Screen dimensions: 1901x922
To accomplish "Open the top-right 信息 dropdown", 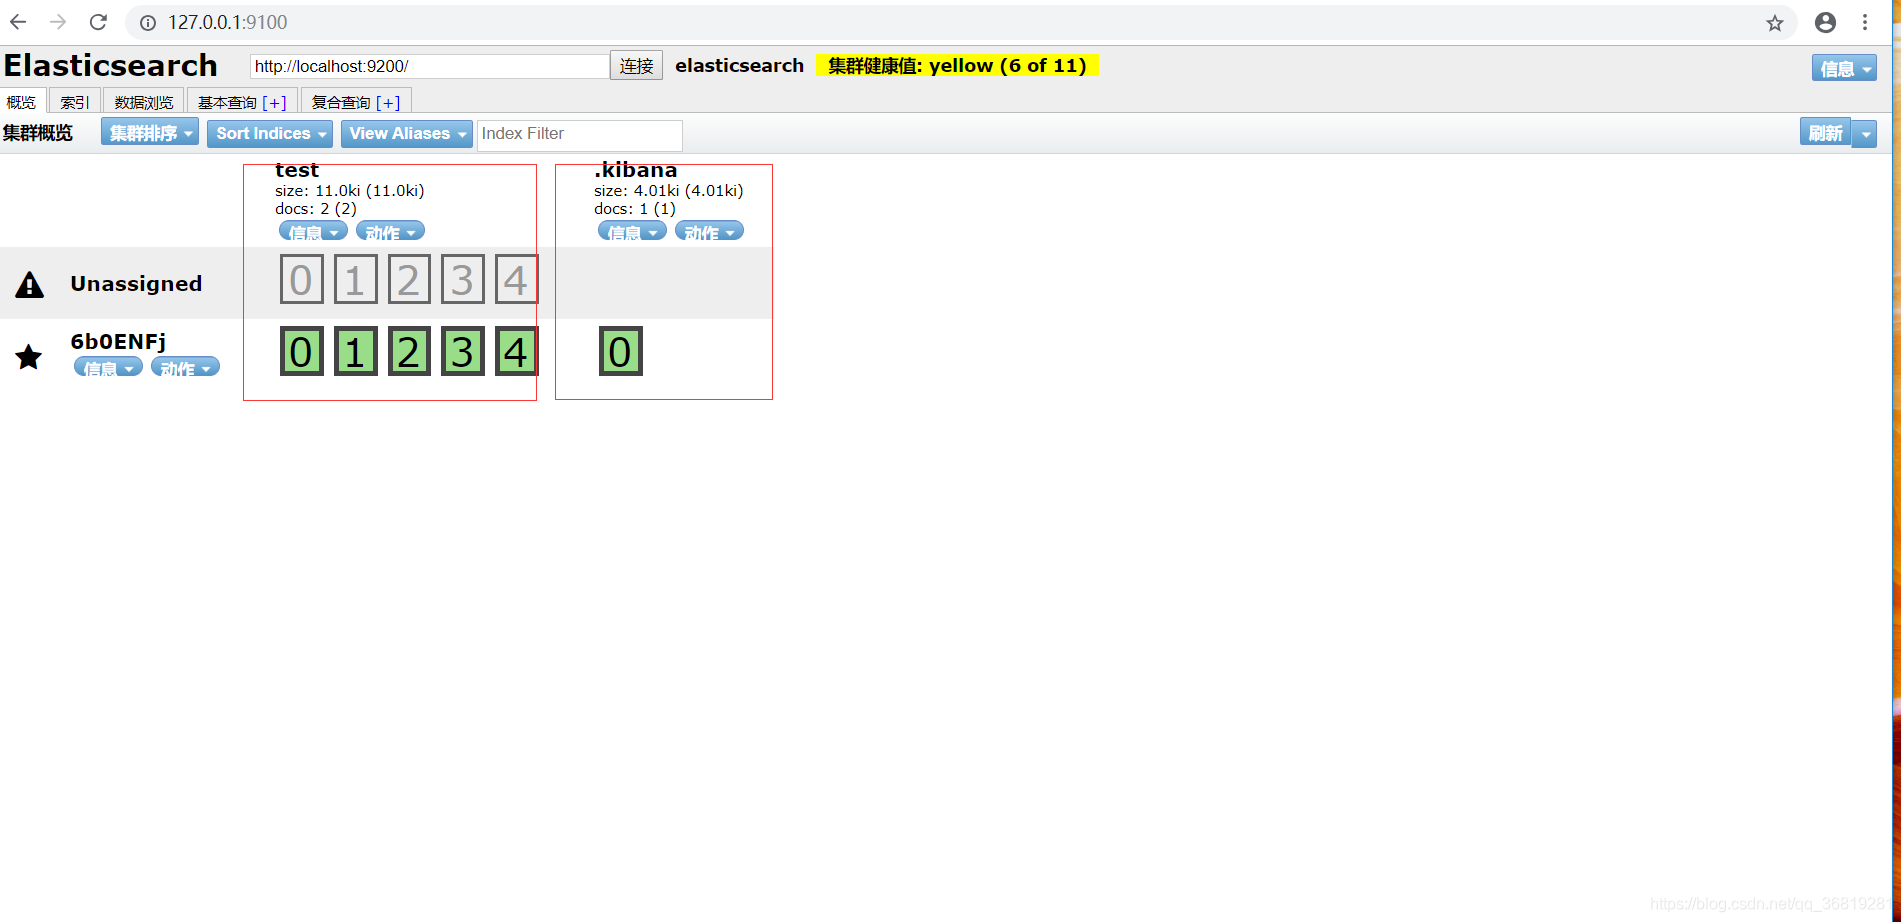I will click(1844, 68).
